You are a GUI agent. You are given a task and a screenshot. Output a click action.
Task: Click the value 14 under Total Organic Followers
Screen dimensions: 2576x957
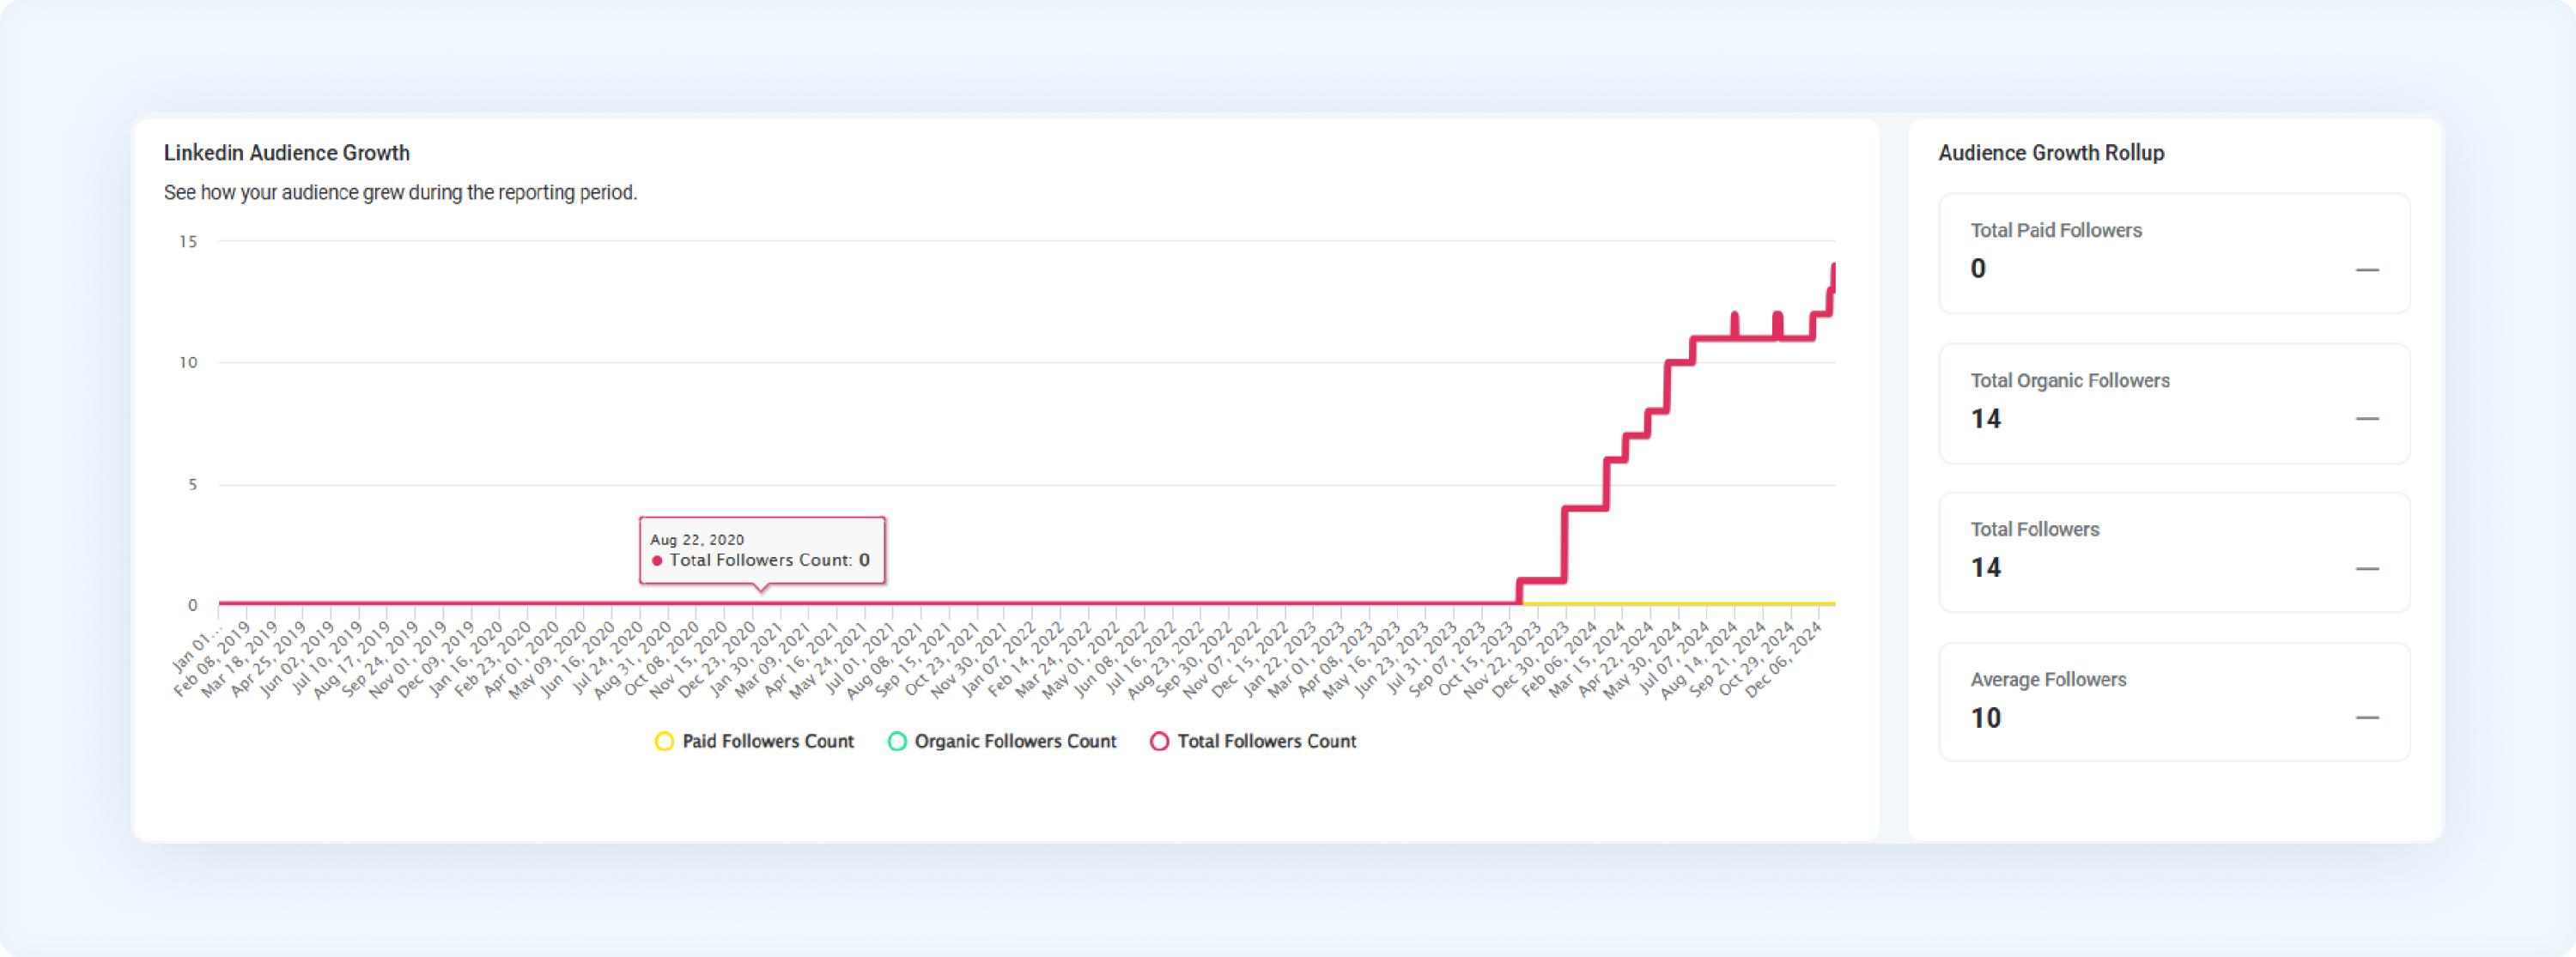[x=1986, y=418]
